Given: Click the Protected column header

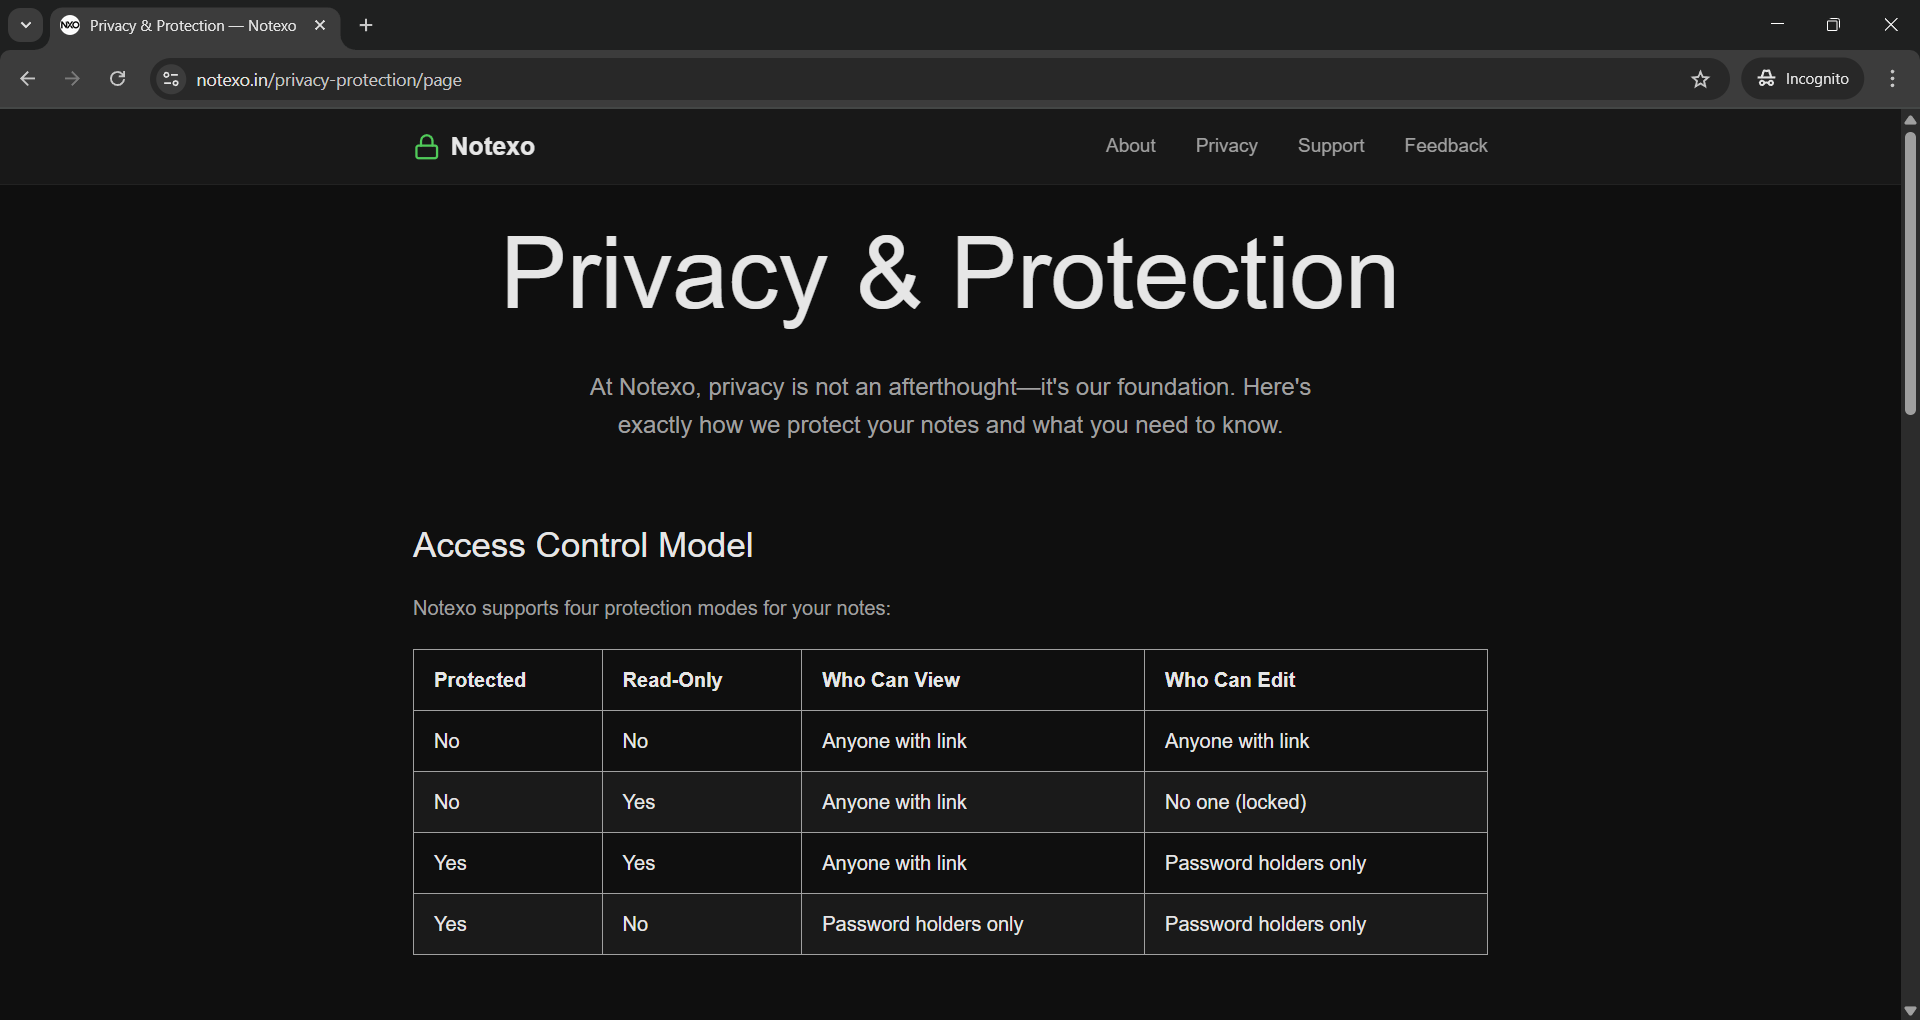Looking at the screenshot, I should click(508, 680).
